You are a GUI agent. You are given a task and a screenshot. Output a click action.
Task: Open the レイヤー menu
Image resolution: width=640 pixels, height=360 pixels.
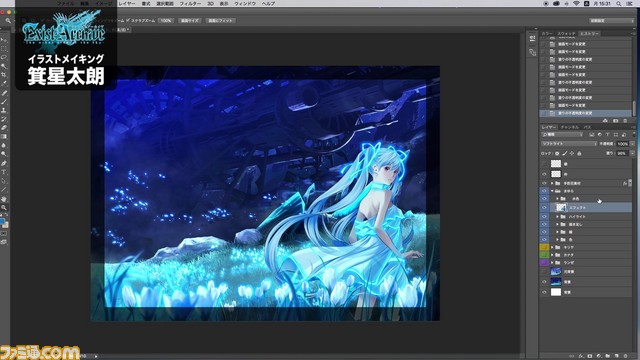click(x=127, y=3)
